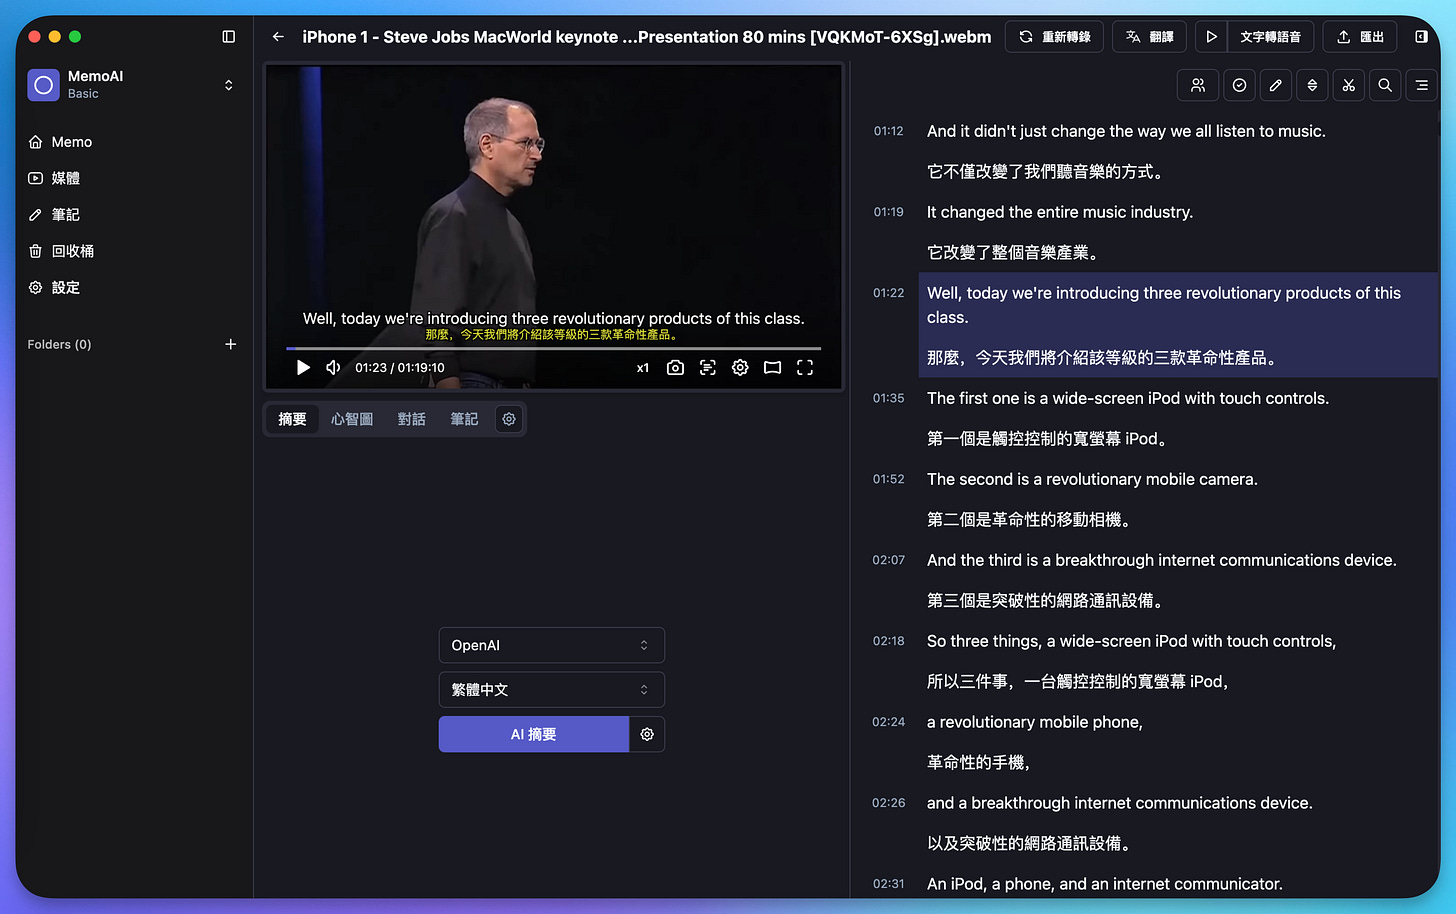Open the 繁體中文 language dropdown
The height and width of the screenshot is (914, 1456).
pos(552,690)
